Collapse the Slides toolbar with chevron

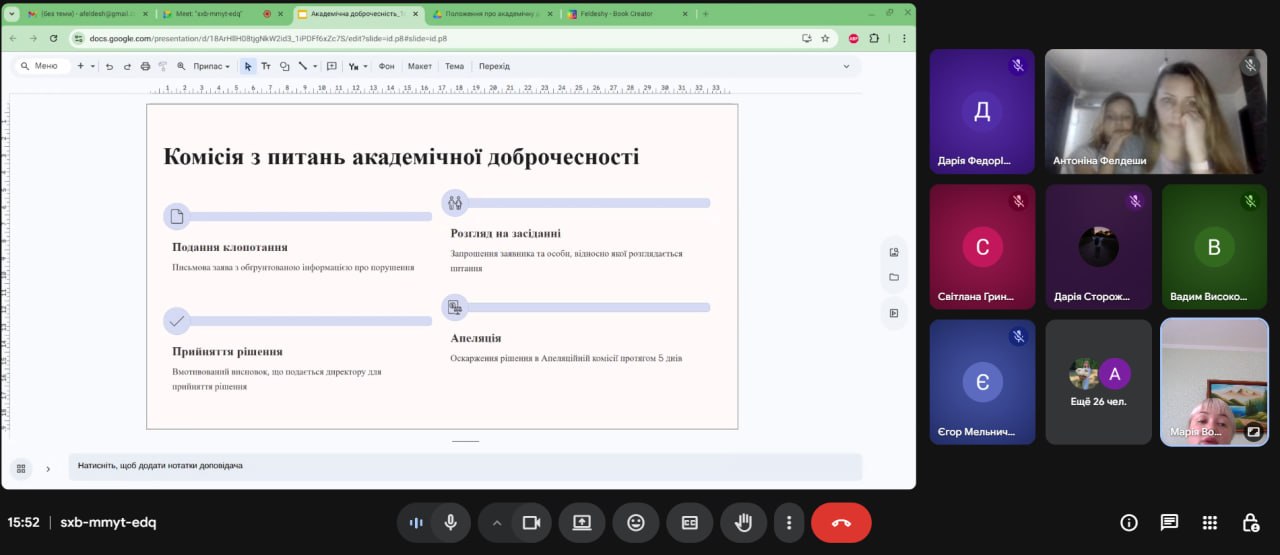coord(846,66)
